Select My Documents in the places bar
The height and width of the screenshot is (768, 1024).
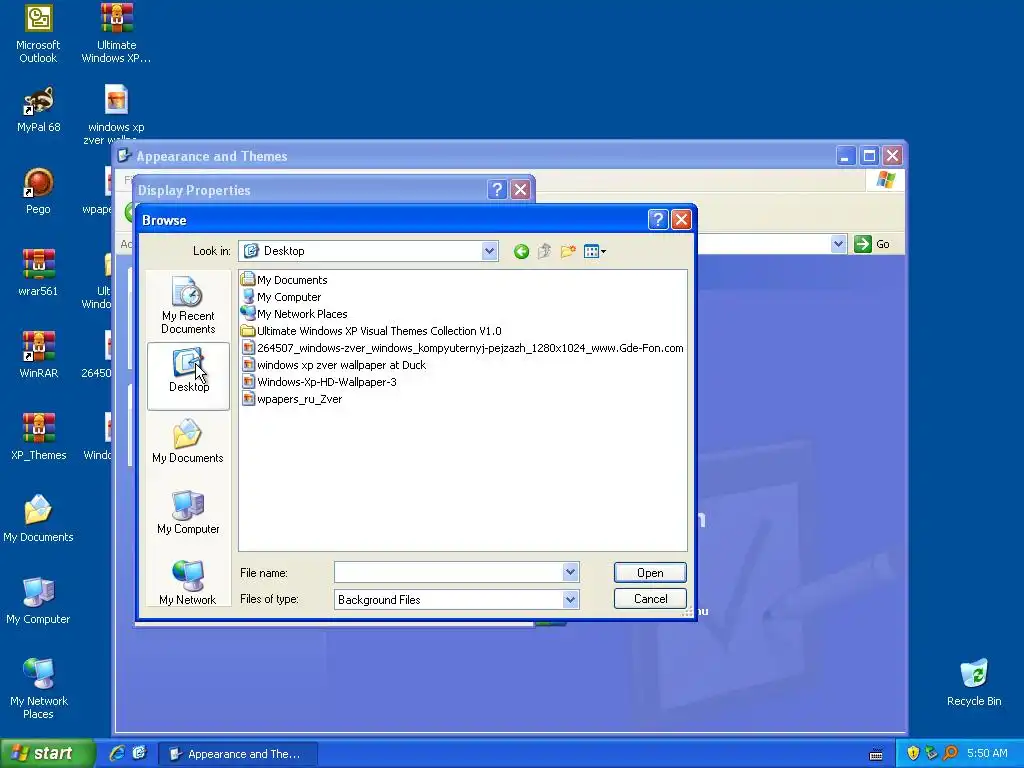[187, 442]
